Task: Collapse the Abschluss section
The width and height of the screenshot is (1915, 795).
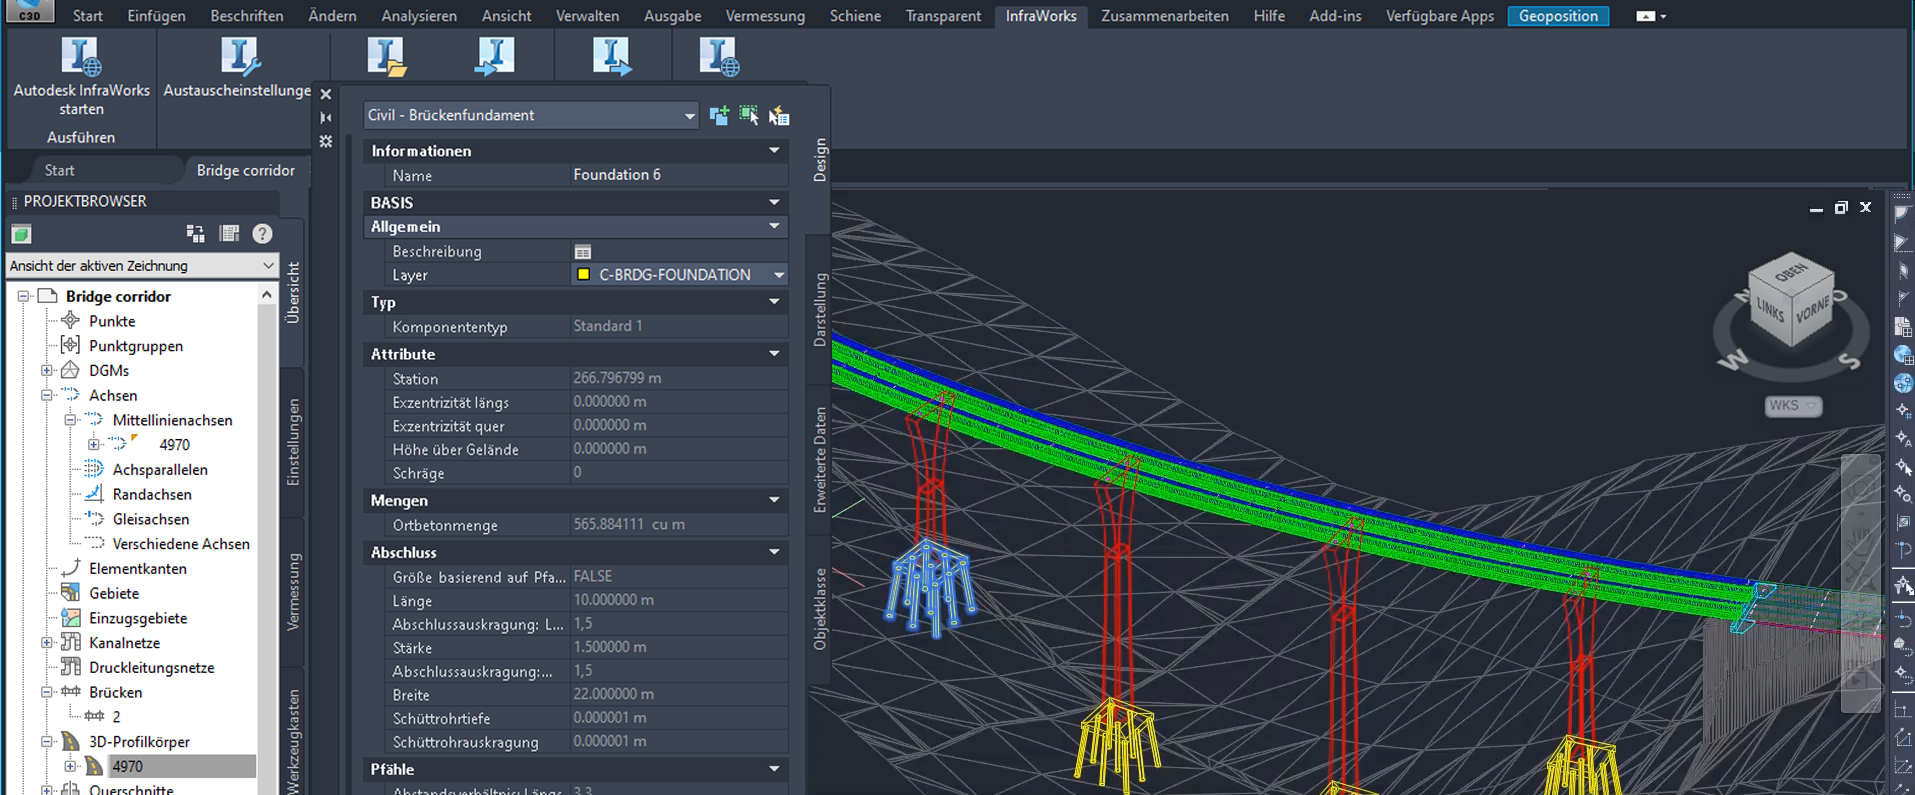Action: pyautogui.click(x=774, y=552)
